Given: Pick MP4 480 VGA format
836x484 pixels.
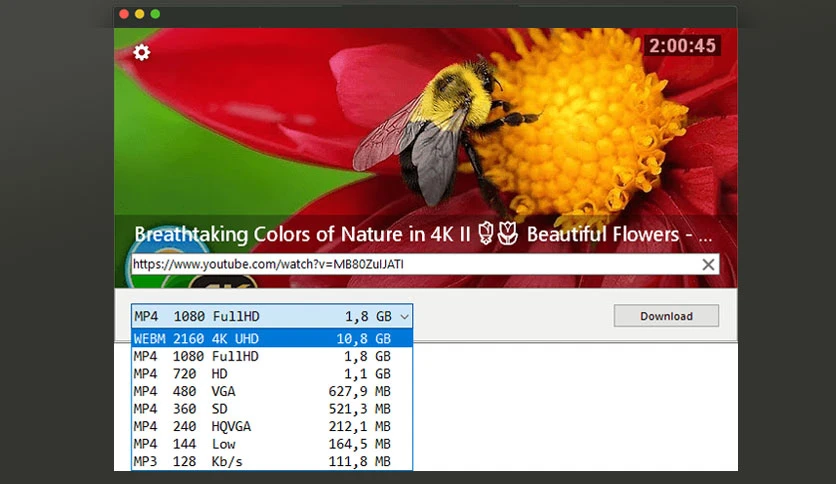Looking at the screenshot, I should tap(272, 391).
